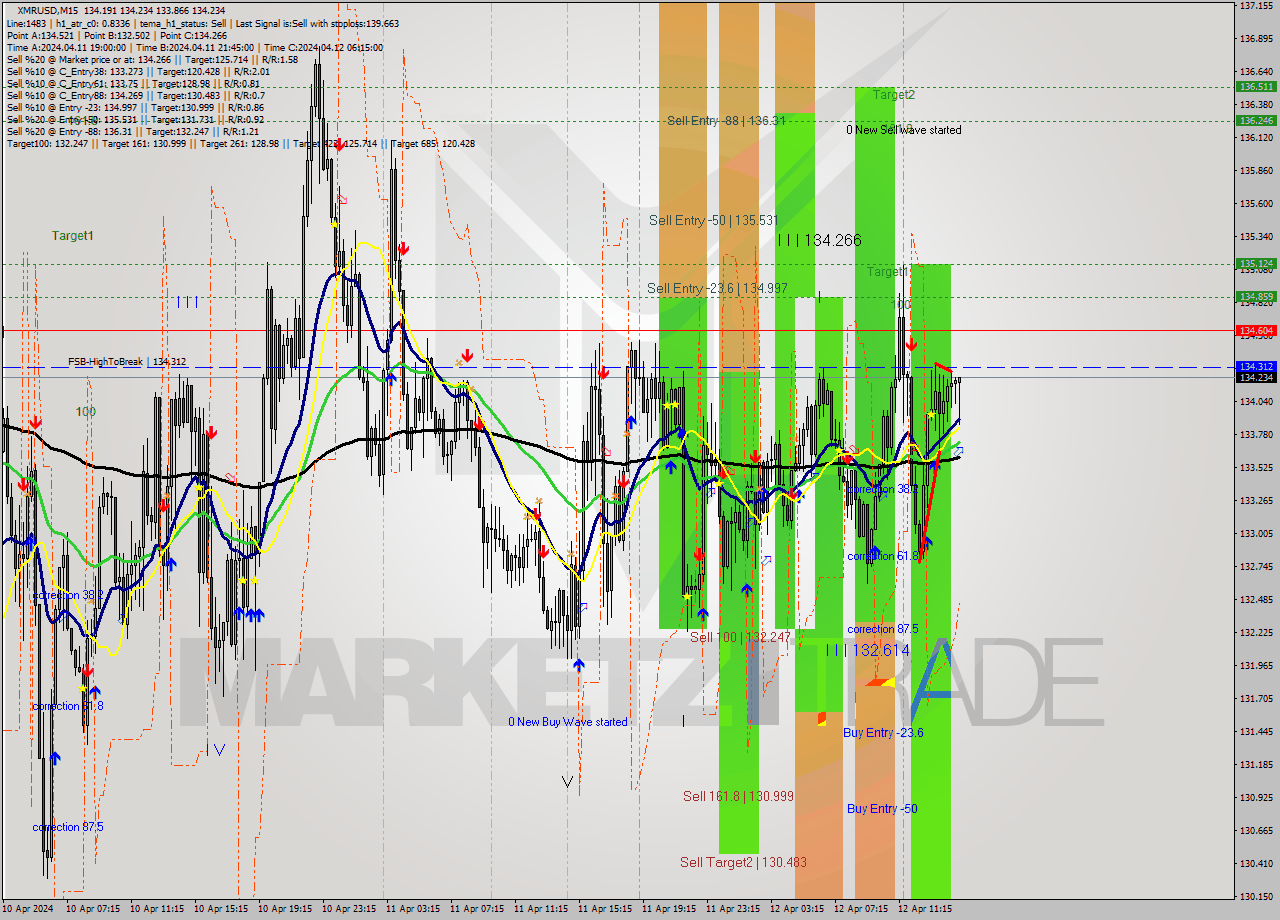Click the red 134.604 price tag

pos(1257,330)
